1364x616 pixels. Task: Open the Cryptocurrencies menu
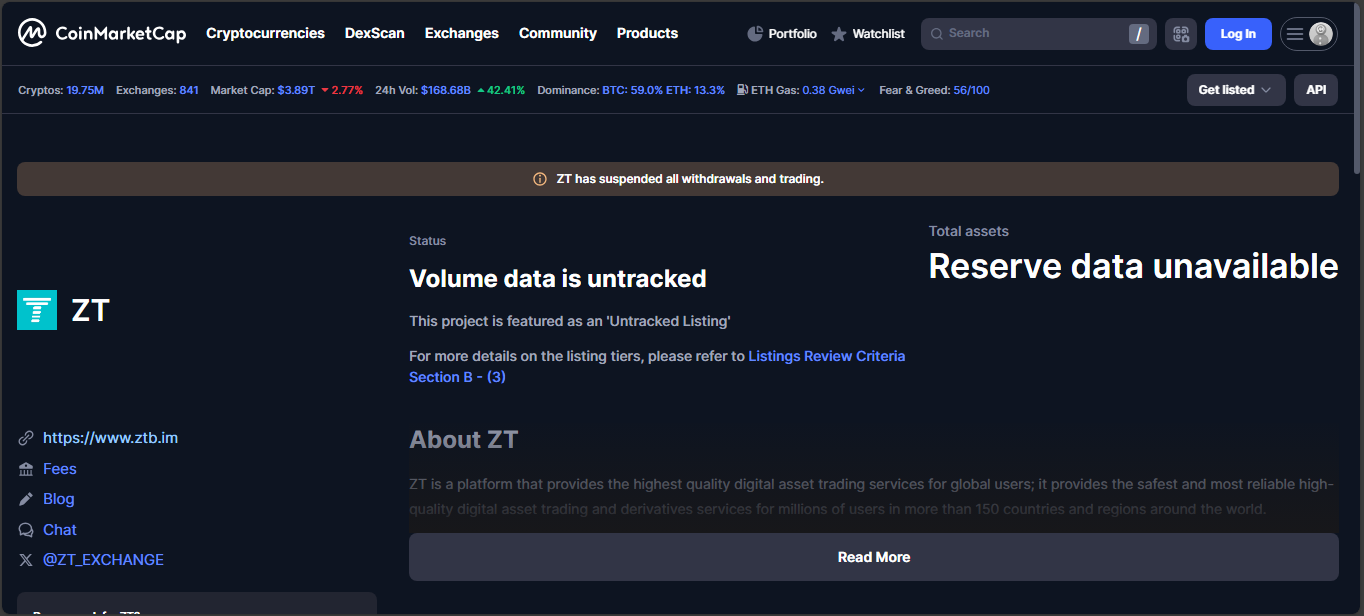[x=265, y=33]
